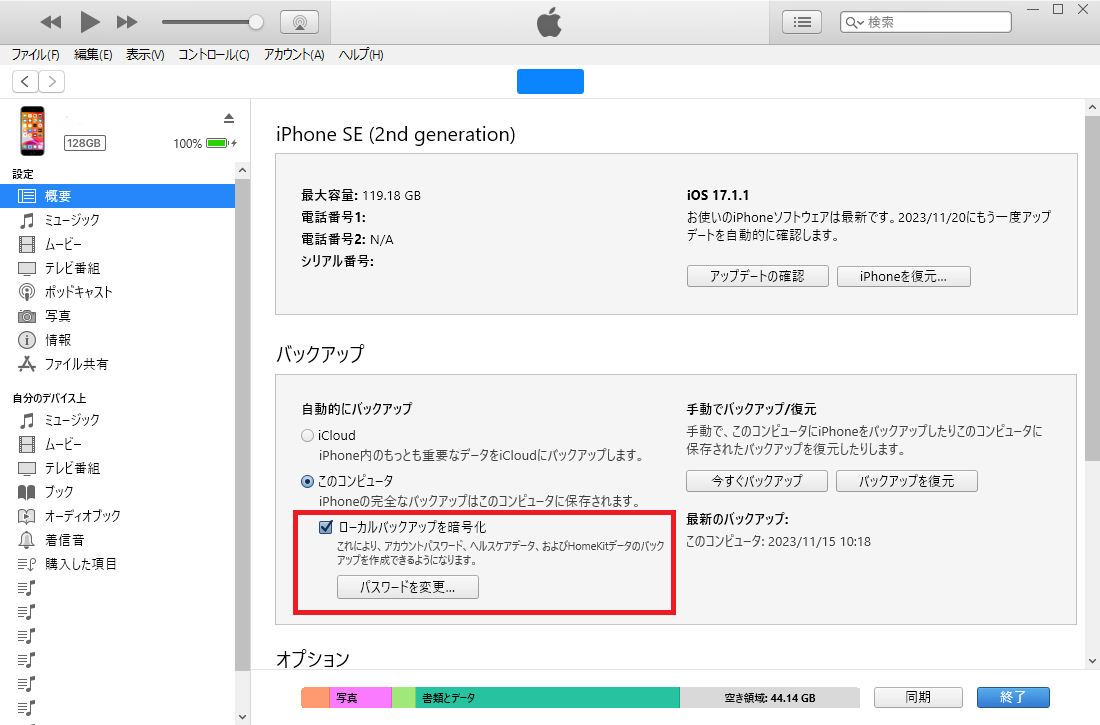Screen dimensions: 1100x725
Task: Open the 表示(V) menu
Action: click(x=145, y=55)
